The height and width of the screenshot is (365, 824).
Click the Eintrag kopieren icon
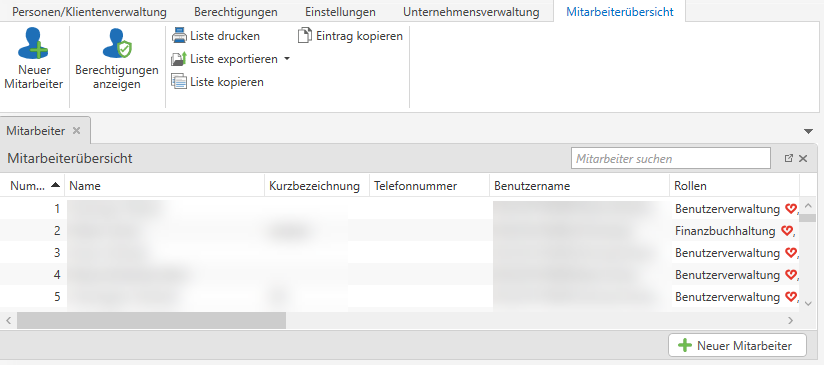305,36
